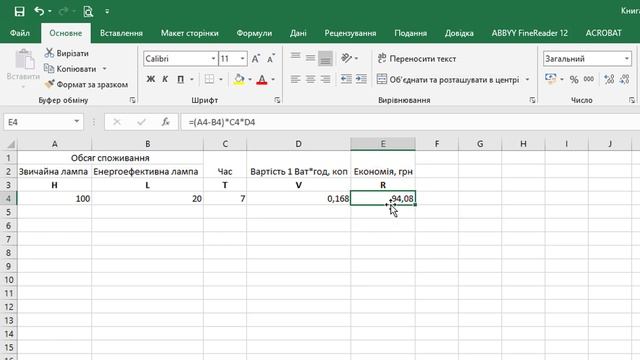This screenshot has height=360, width=640.
Task: Click the Borders icon
Action: click(209, 79)
